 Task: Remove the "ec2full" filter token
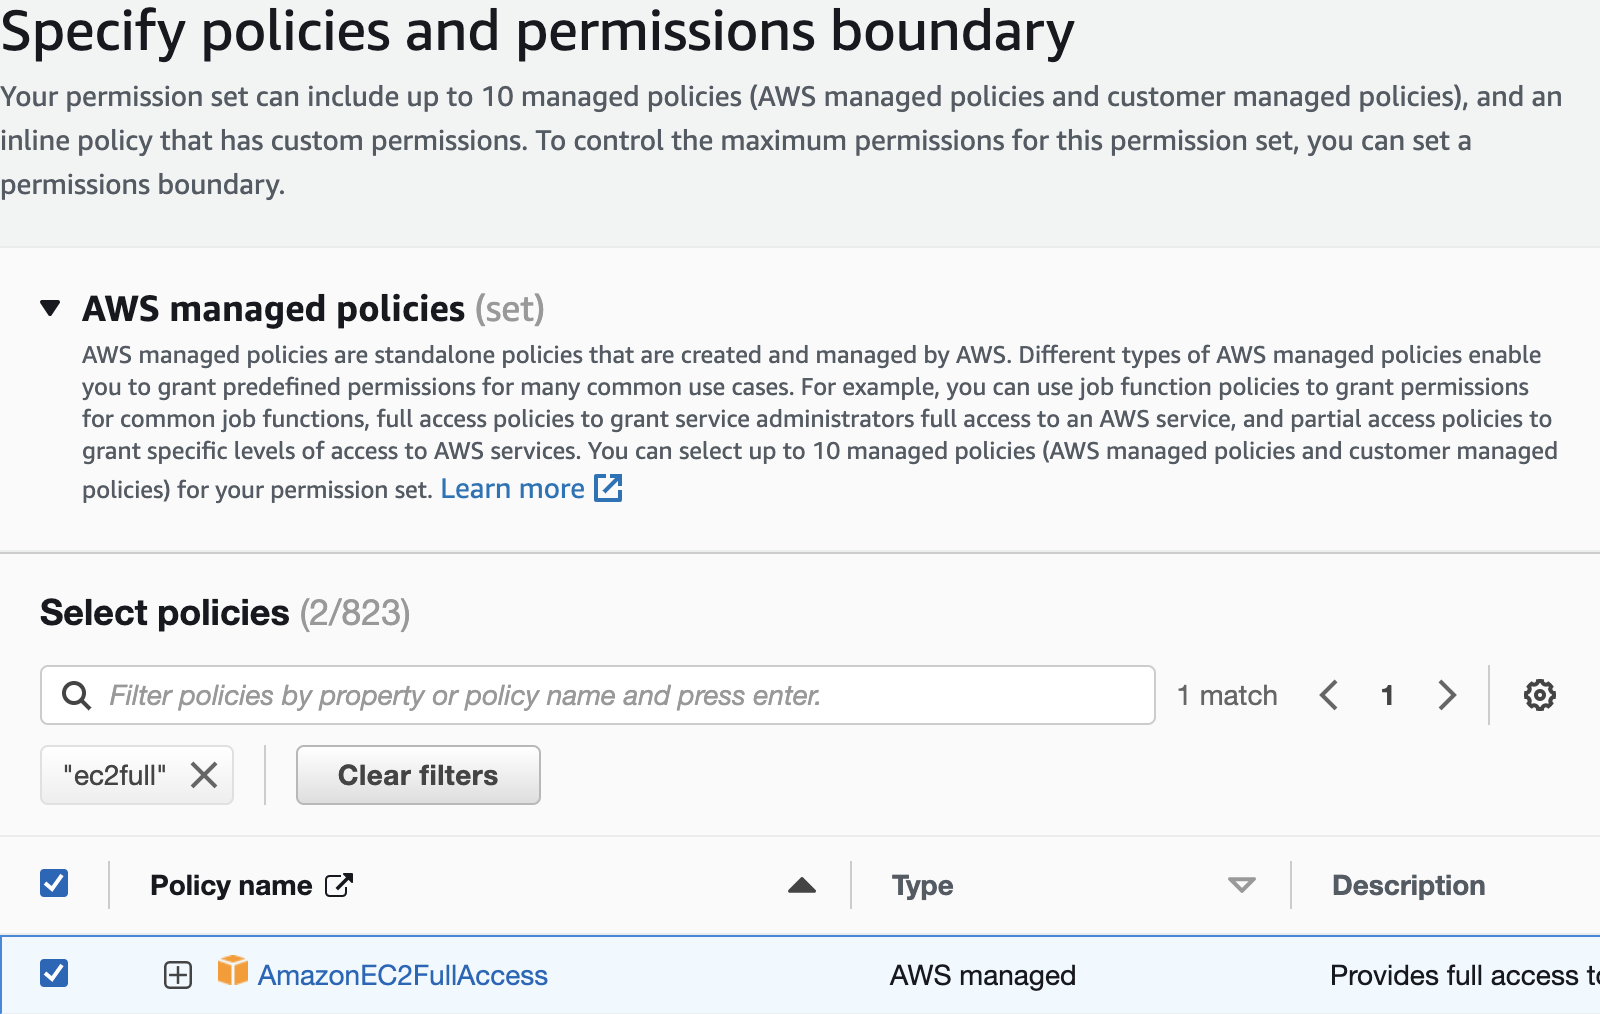coord(204,775)
